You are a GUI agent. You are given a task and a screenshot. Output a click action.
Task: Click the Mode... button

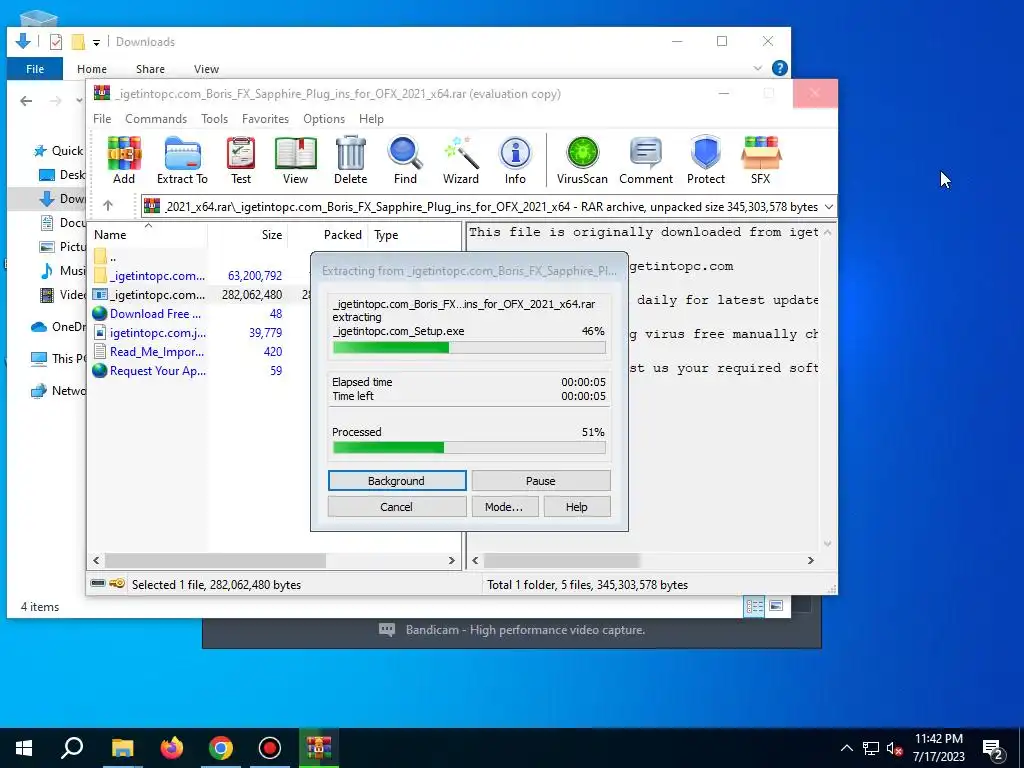point(504,507)
